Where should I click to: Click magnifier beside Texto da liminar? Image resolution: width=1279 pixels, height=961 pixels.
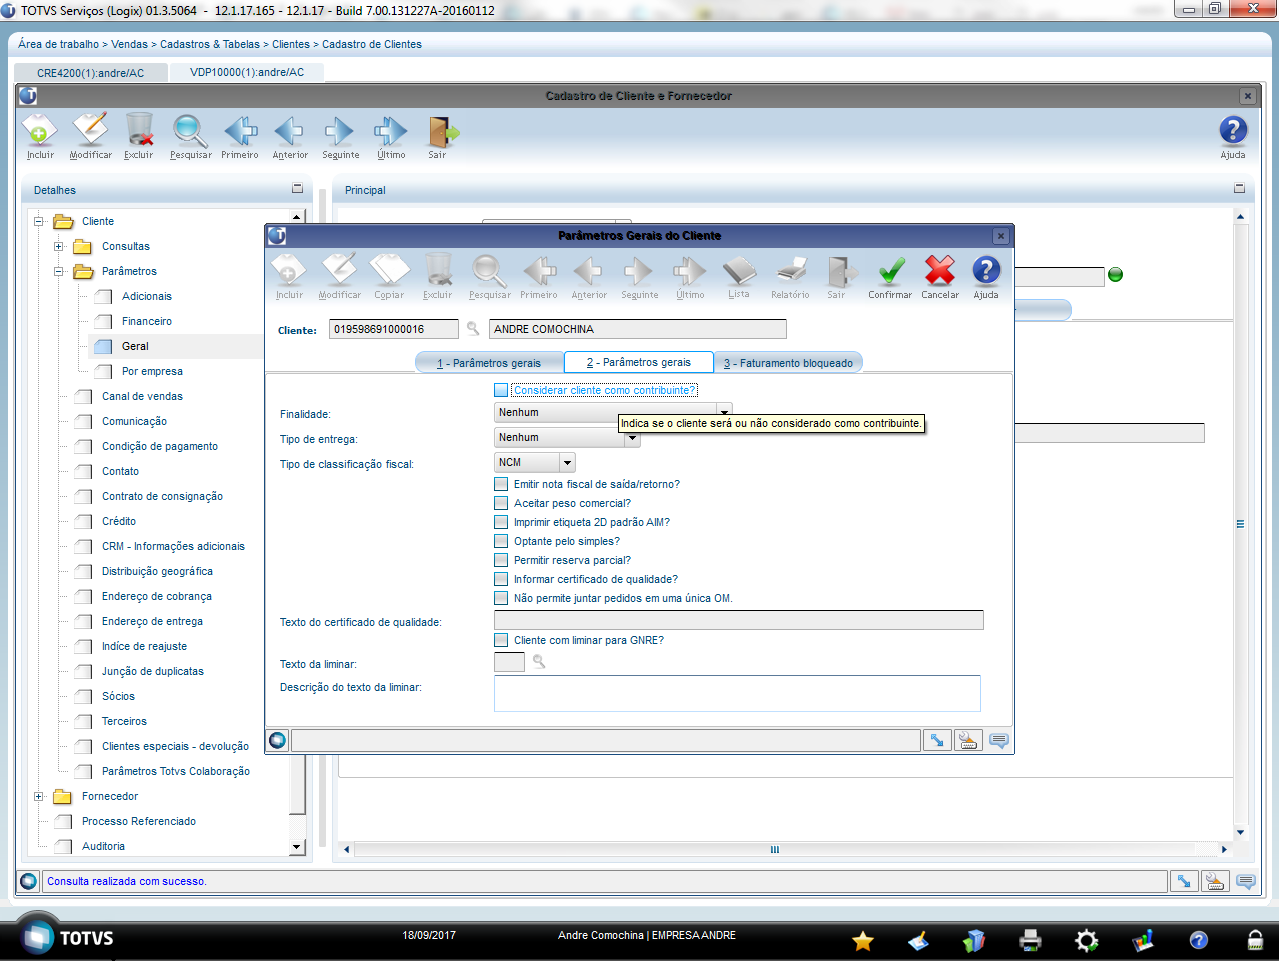pos(539,662)
